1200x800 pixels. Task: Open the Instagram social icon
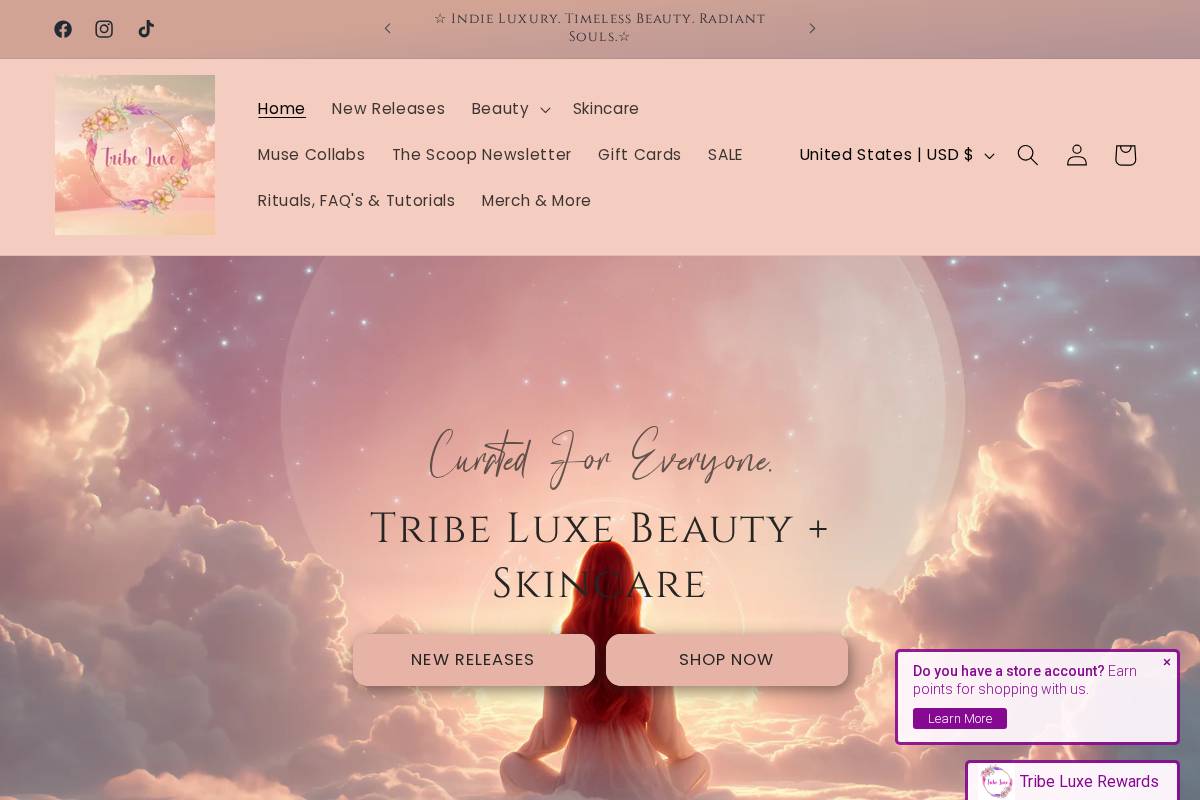click(104, 29)
